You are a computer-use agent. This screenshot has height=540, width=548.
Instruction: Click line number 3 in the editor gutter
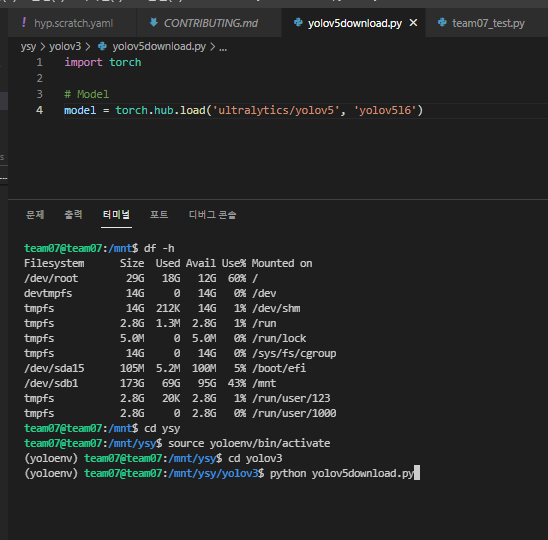[x=39, y=94]
